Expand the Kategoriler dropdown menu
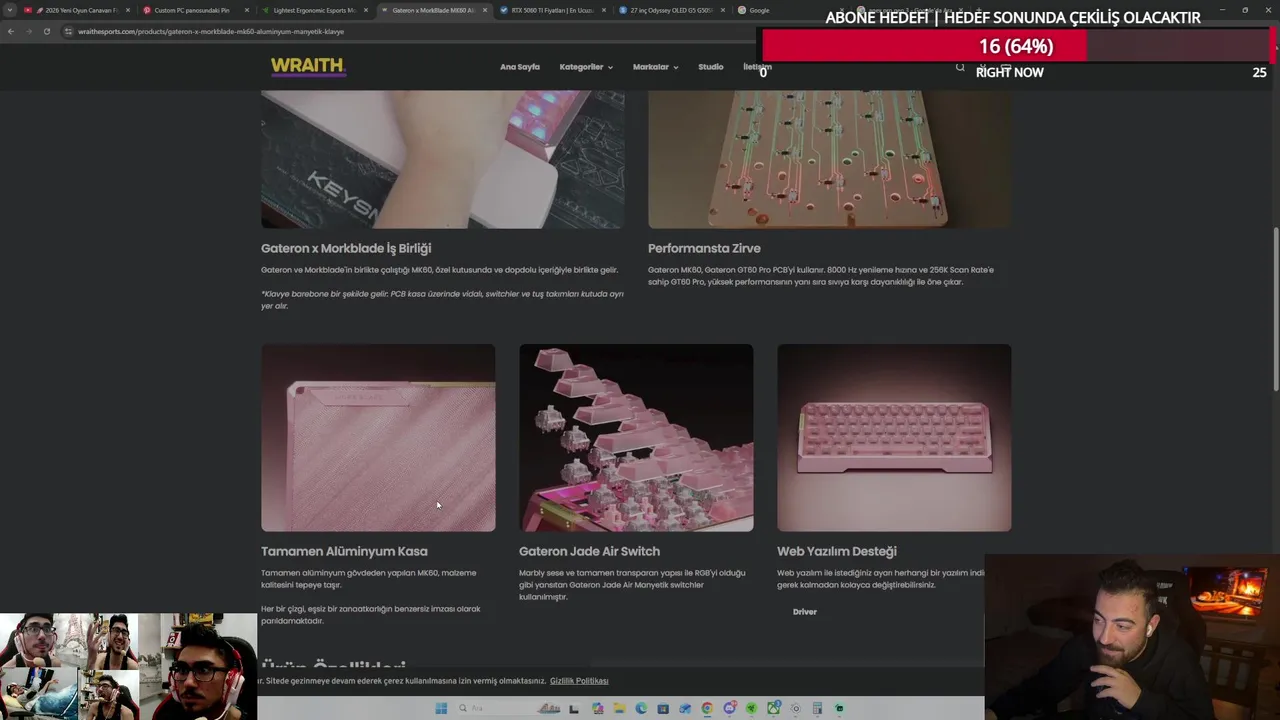This screenshot has width=1280, height=720. tap(586, 67)
